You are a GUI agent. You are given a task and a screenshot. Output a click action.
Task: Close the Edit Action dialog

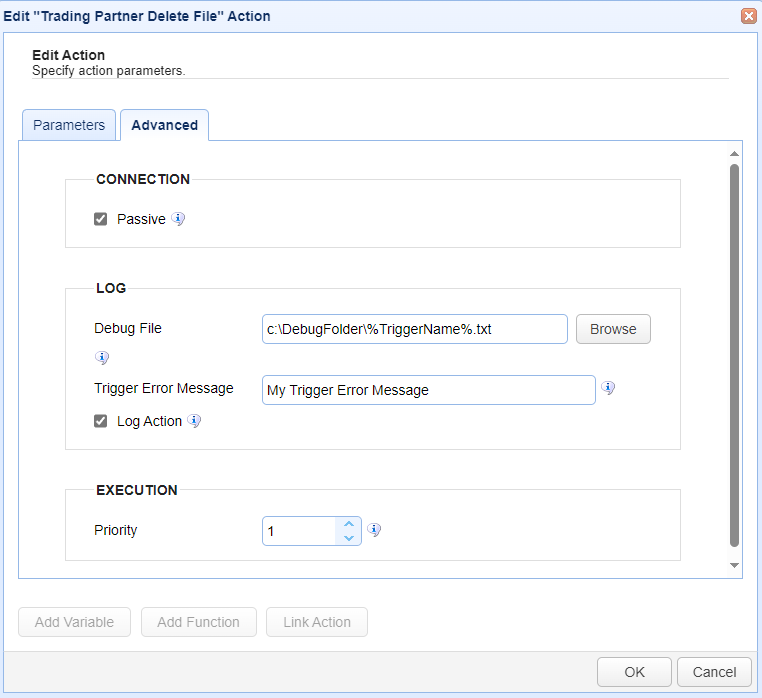(747, 16)
